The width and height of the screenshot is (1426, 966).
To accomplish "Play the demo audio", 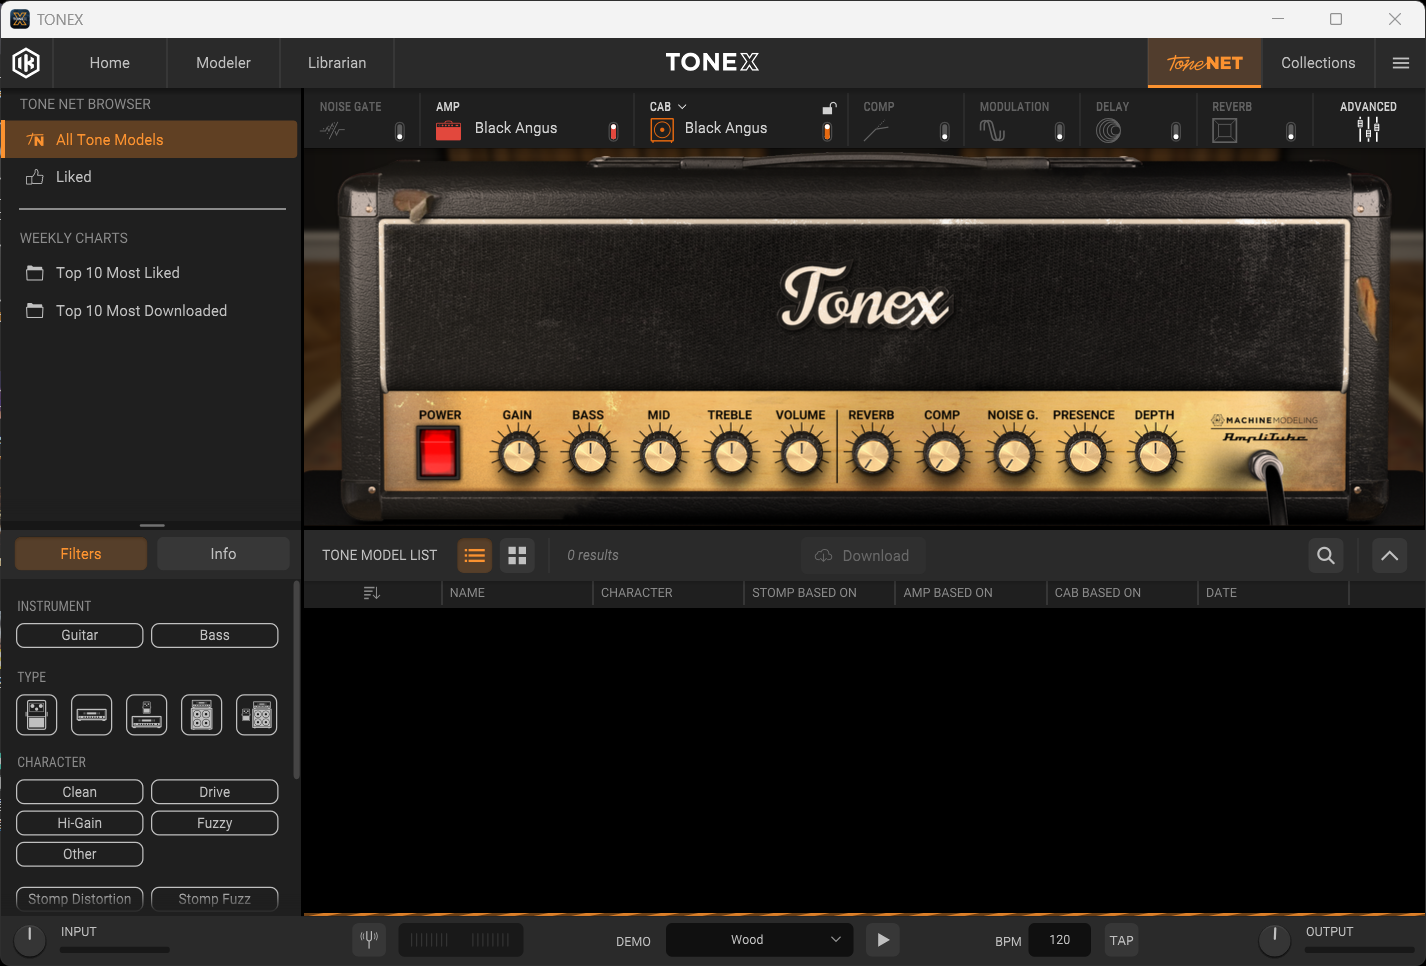I will click(883, 940).
